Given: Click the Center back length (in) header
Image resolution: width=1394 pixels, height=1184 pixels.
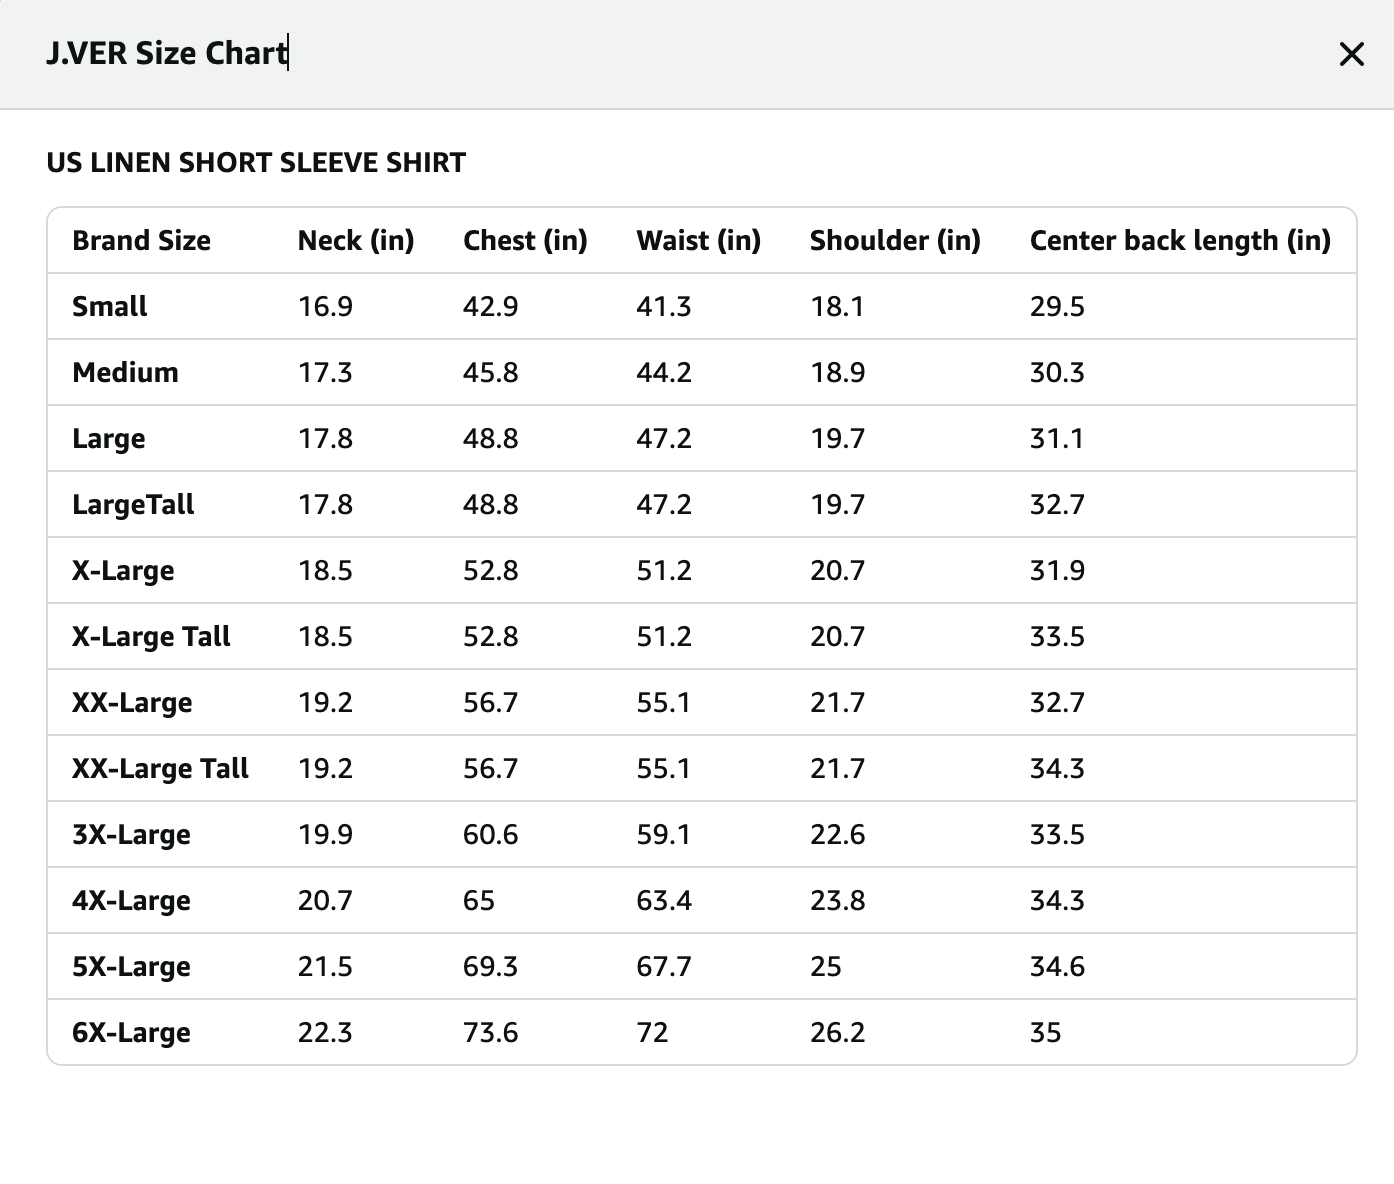Looking at the screenshot, I should 1180,241.
